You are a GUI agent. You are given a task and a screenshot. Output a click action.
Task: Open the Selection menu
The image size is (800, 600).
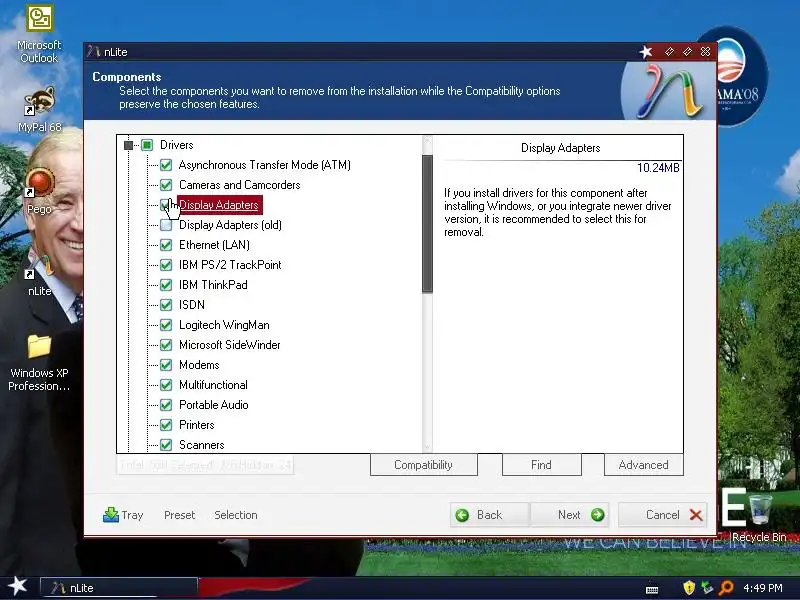[236, 515]
